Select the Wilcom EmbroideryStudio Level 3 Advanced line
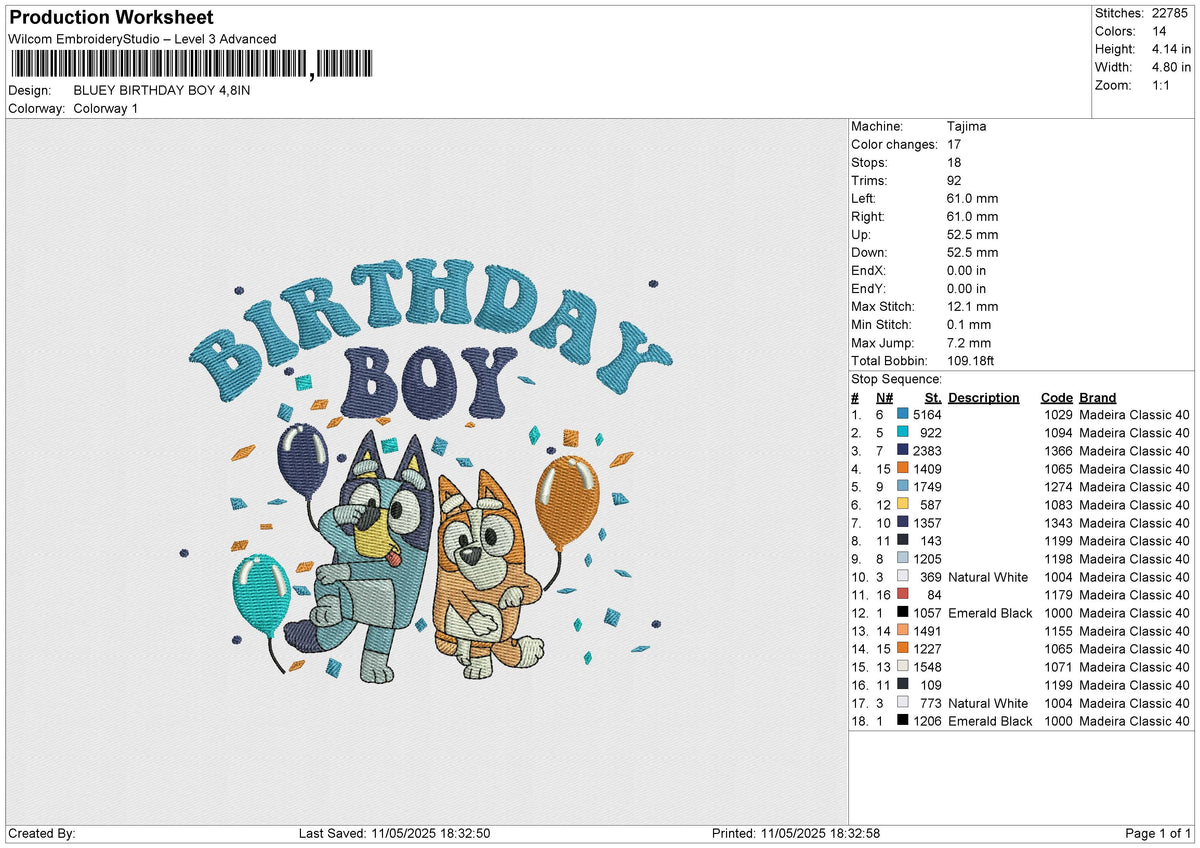The width and height of the screenshot is (1200, 848). pyautogui.click(x=142, y=39)
